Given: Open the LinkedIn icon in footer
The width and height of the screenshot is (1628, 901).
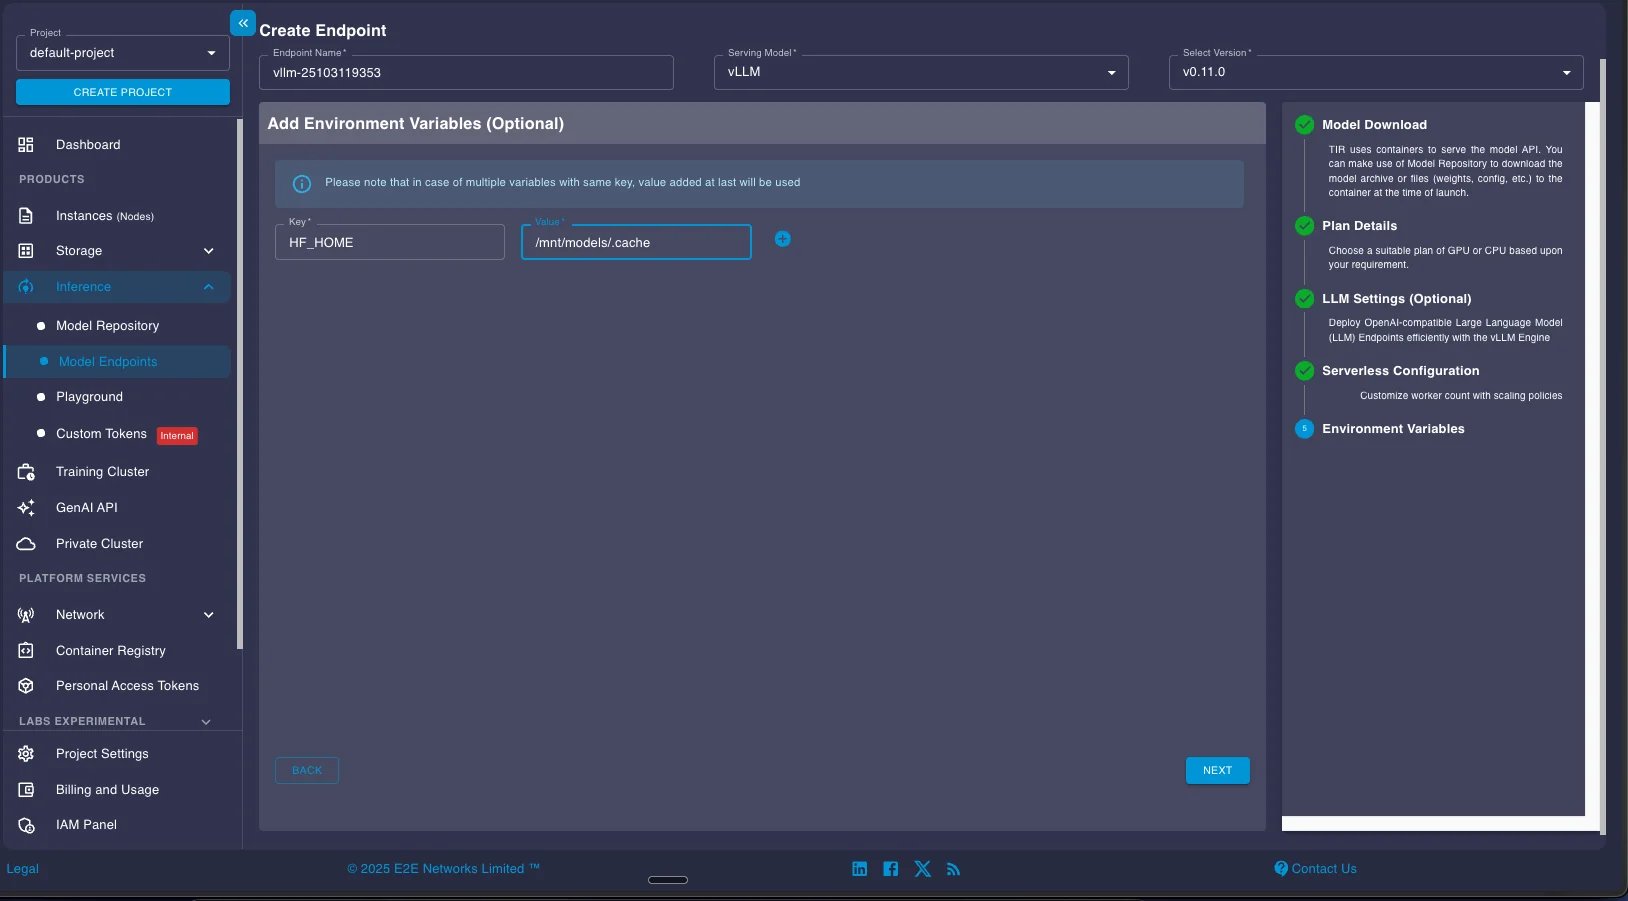Looking at the screenshot, I should 859,869.
